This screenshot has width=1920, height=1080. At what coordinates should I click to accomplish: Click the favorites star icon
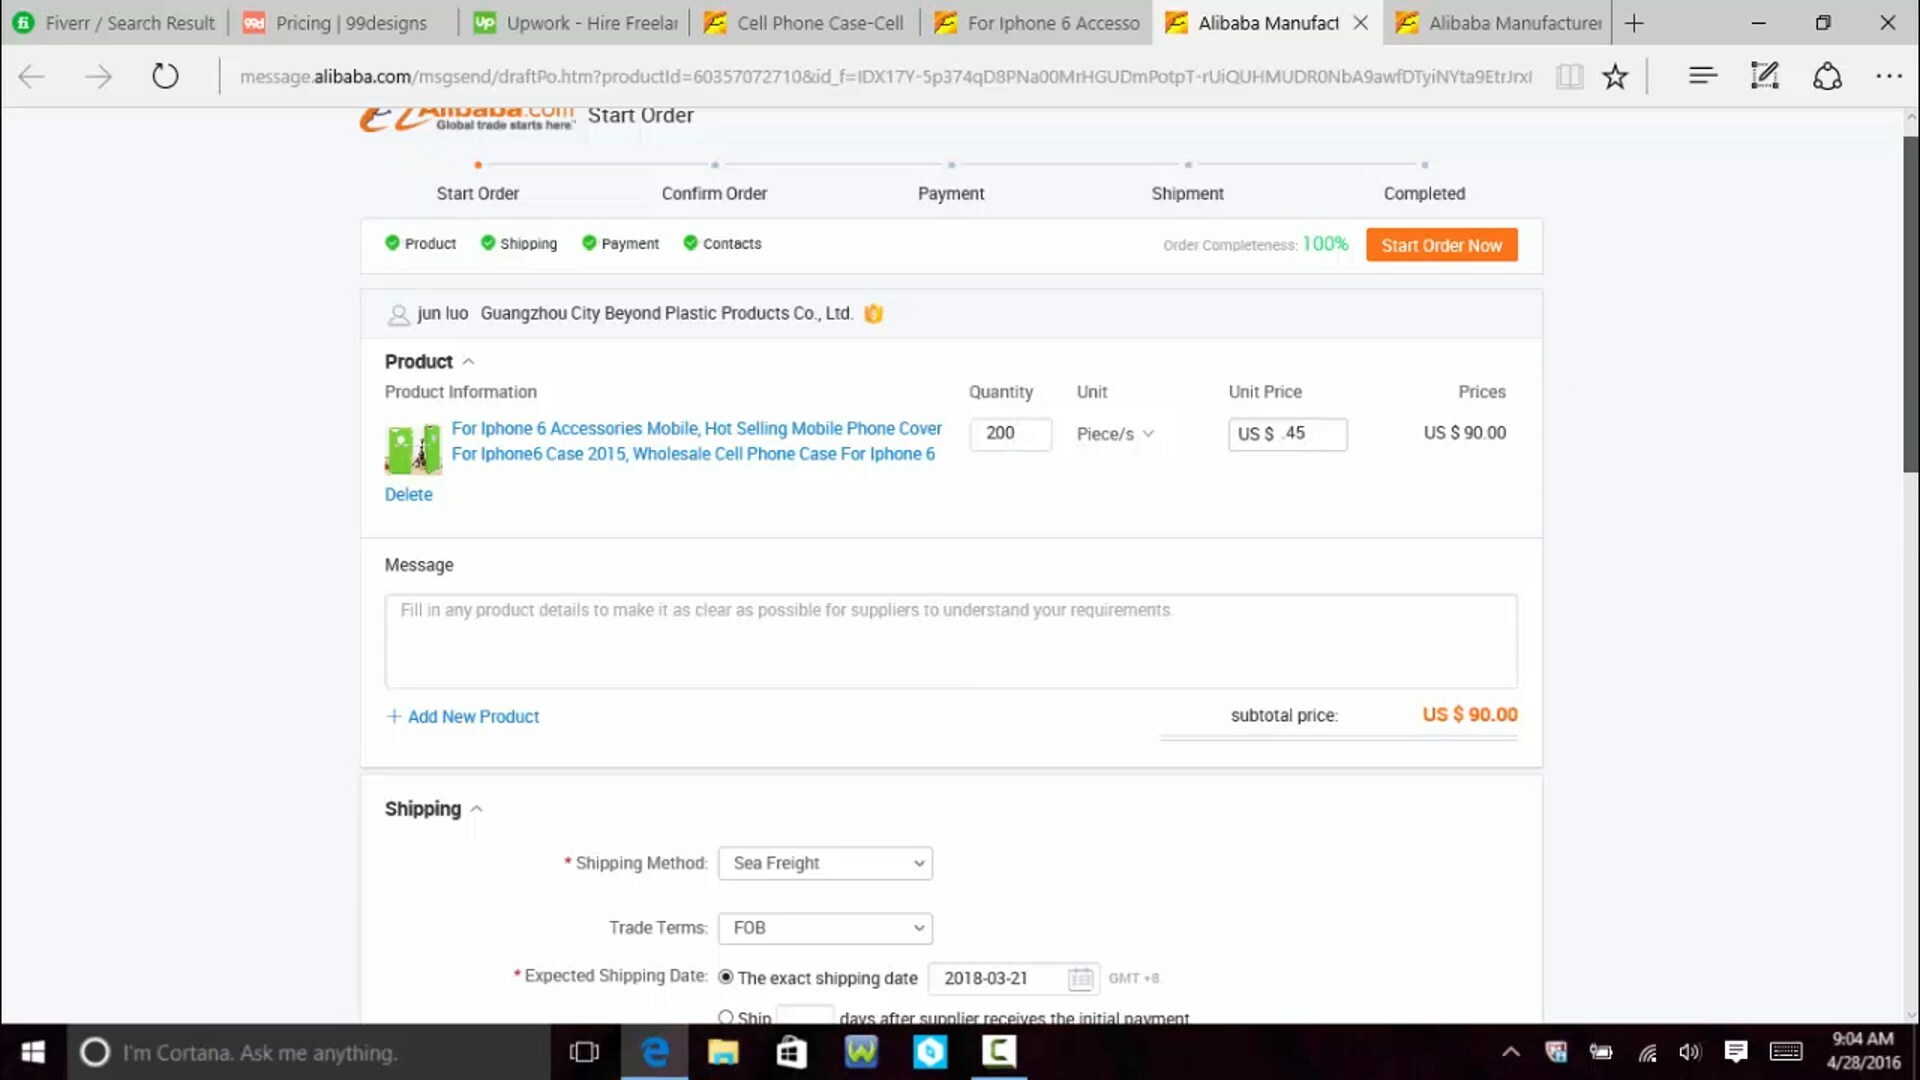[1615, 76]
